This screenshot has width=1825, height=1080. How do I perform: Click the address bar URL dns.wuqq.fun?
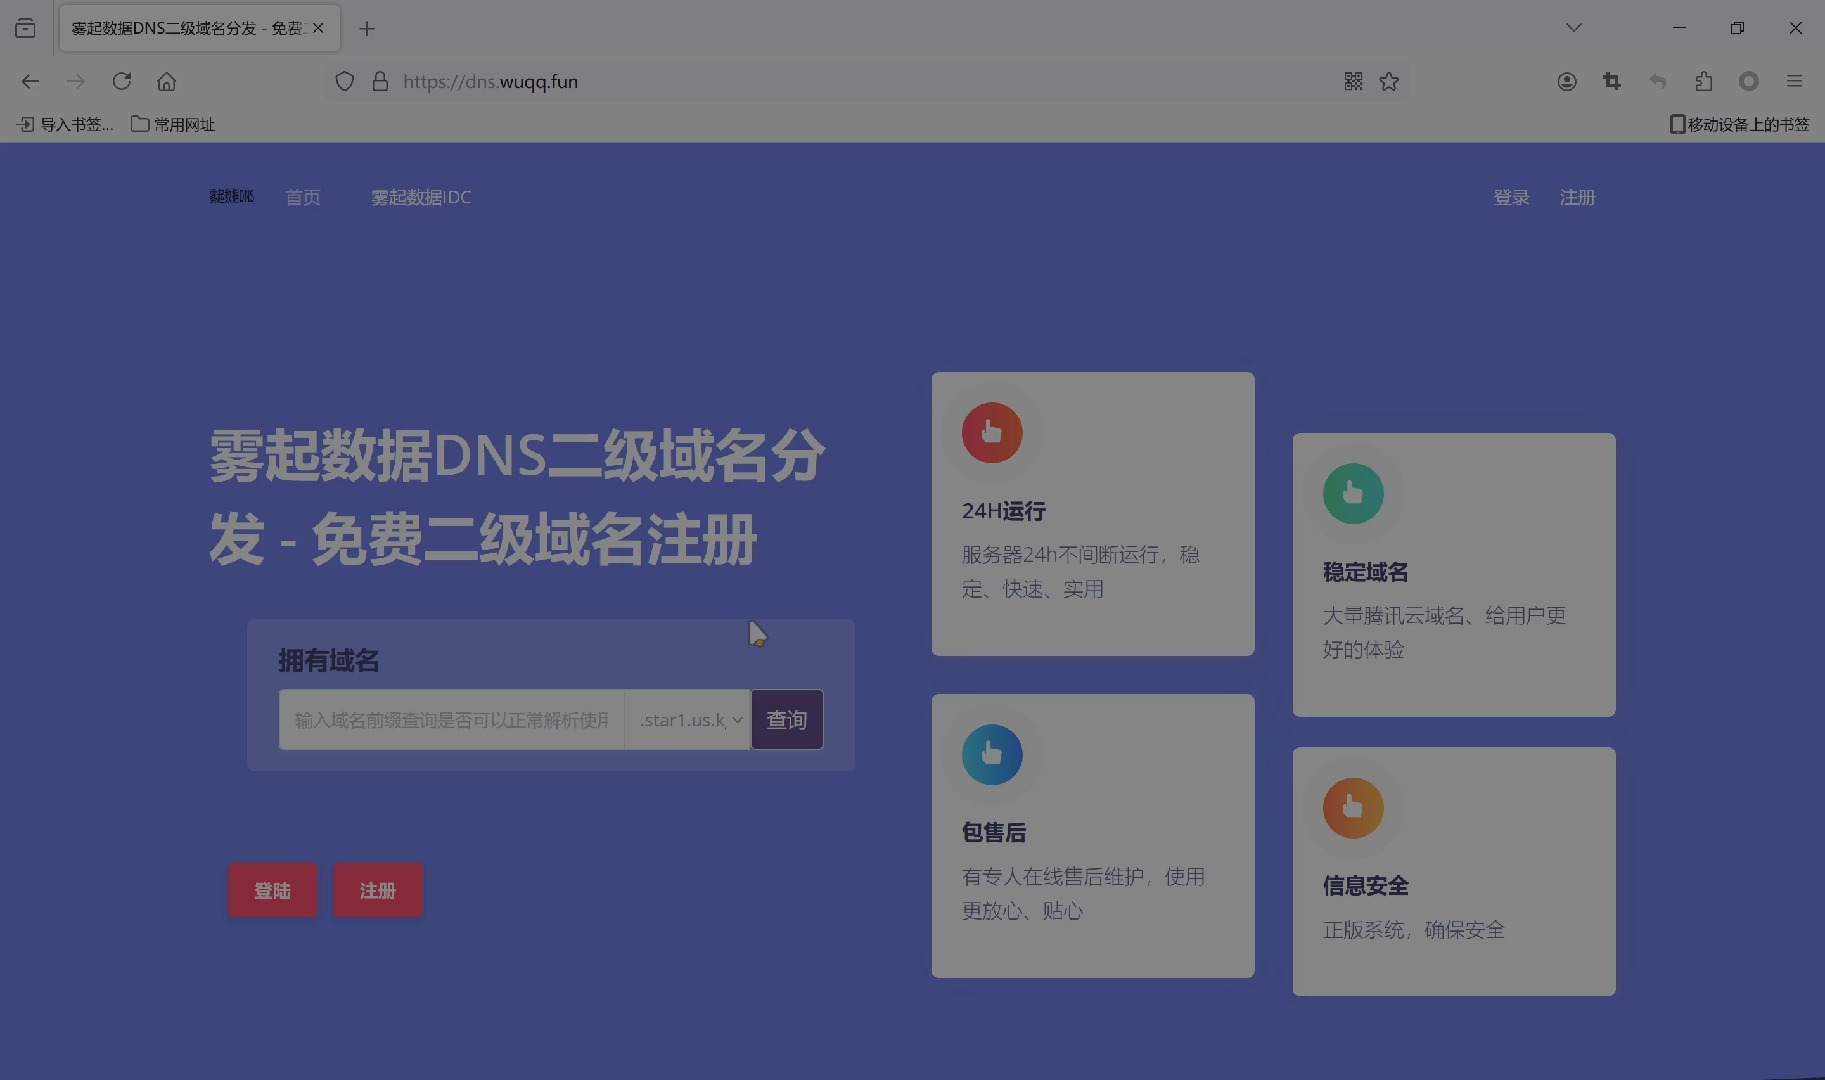click(x=490, y=81)
